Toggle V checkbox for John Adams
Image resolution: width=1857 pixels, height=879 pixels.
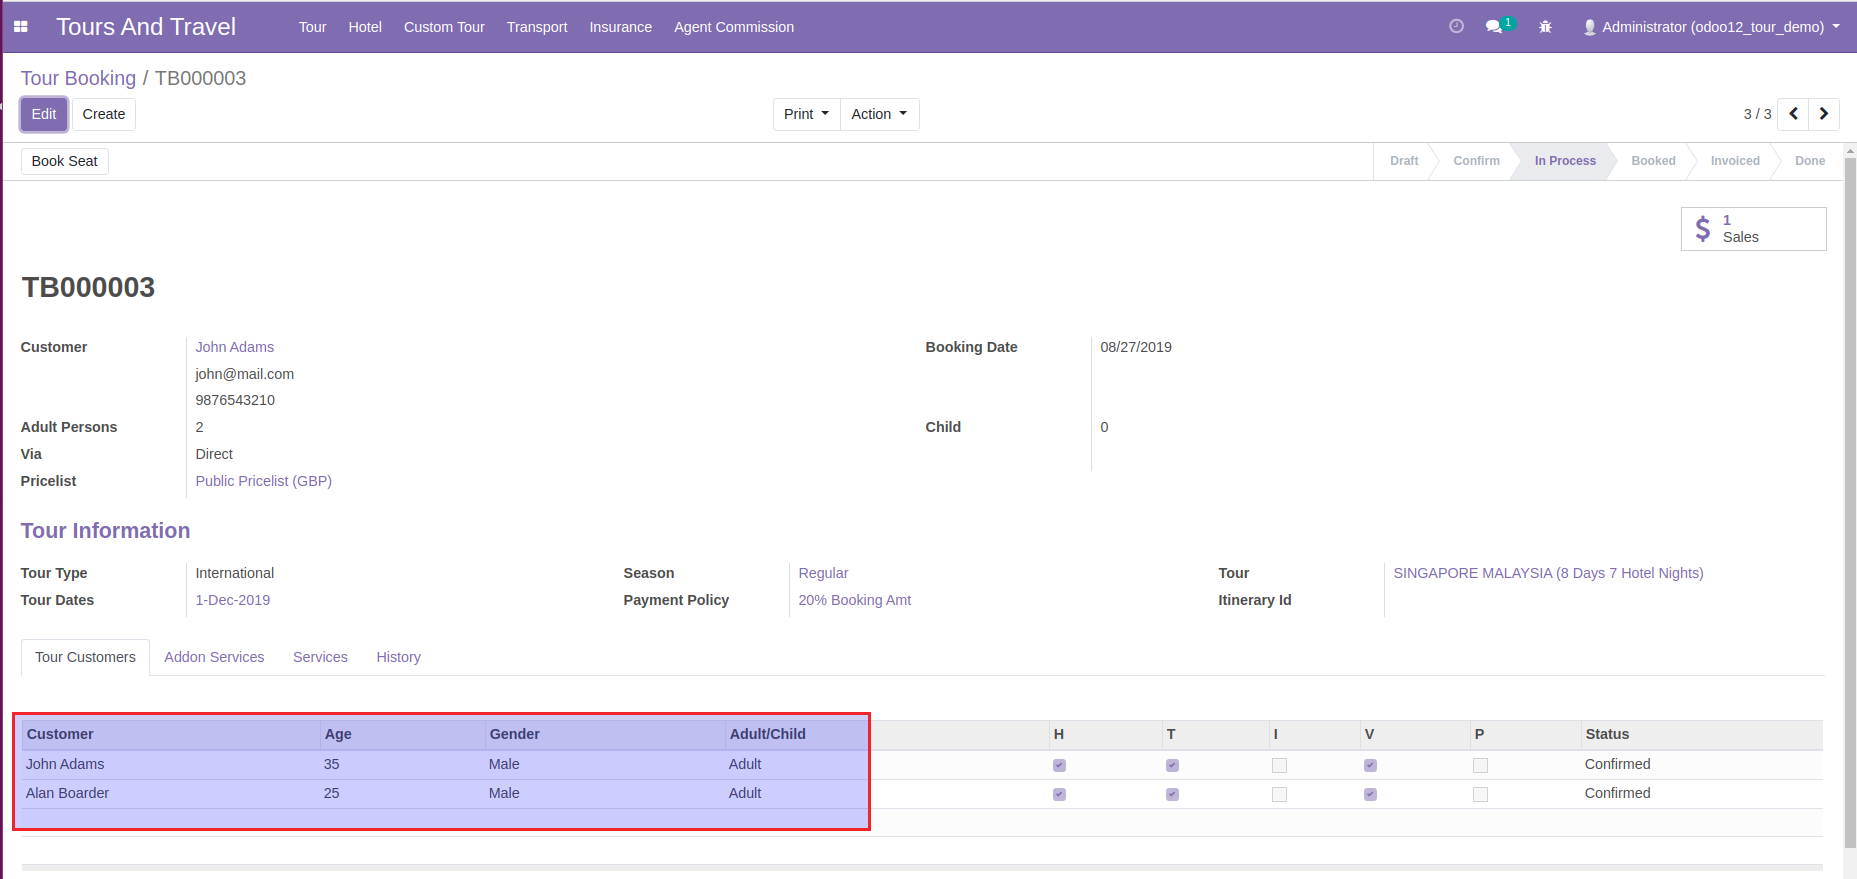tap(1370, 765)
